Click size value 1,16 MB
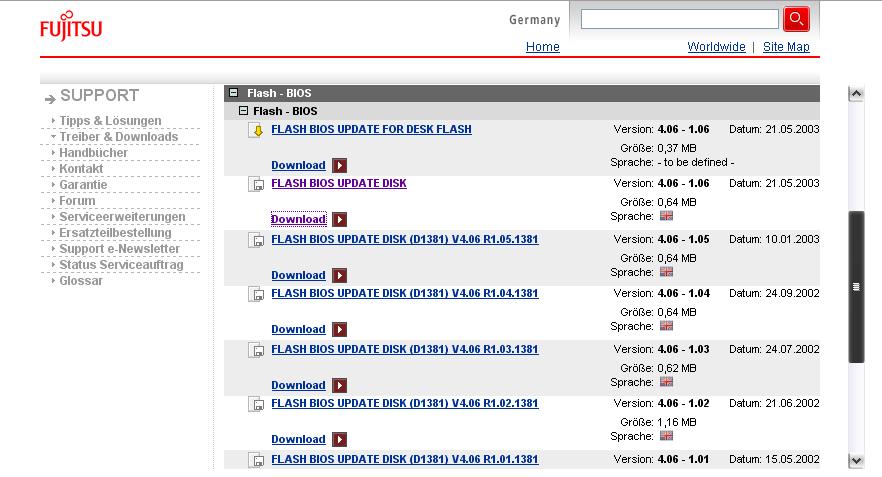This screenshot has height=477, width=882. (677, 422)
